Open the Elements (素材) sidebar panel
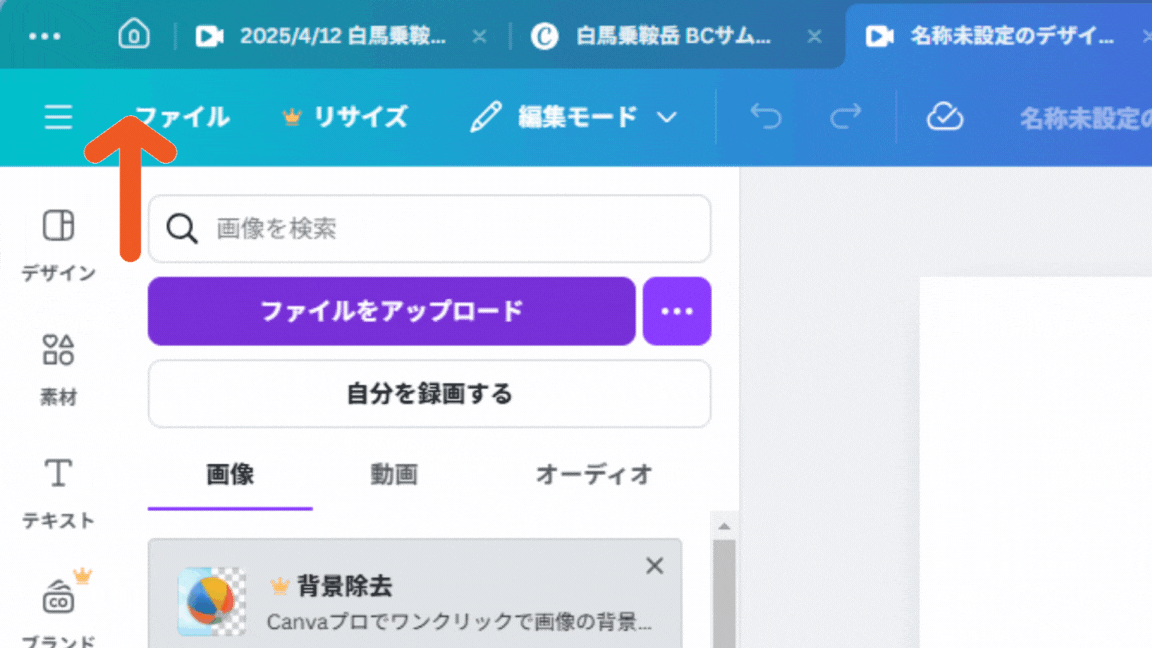 point(58,368)
